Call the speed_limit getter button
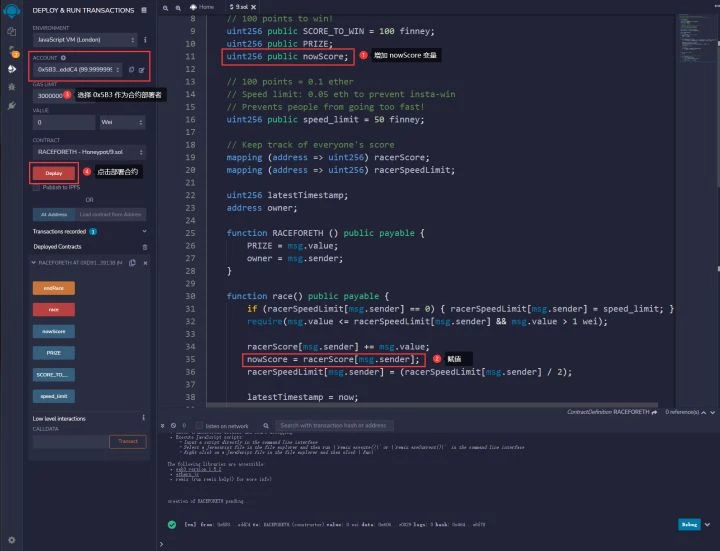The height and width of the screenshot is (551, 720). (x=54, y=396)
